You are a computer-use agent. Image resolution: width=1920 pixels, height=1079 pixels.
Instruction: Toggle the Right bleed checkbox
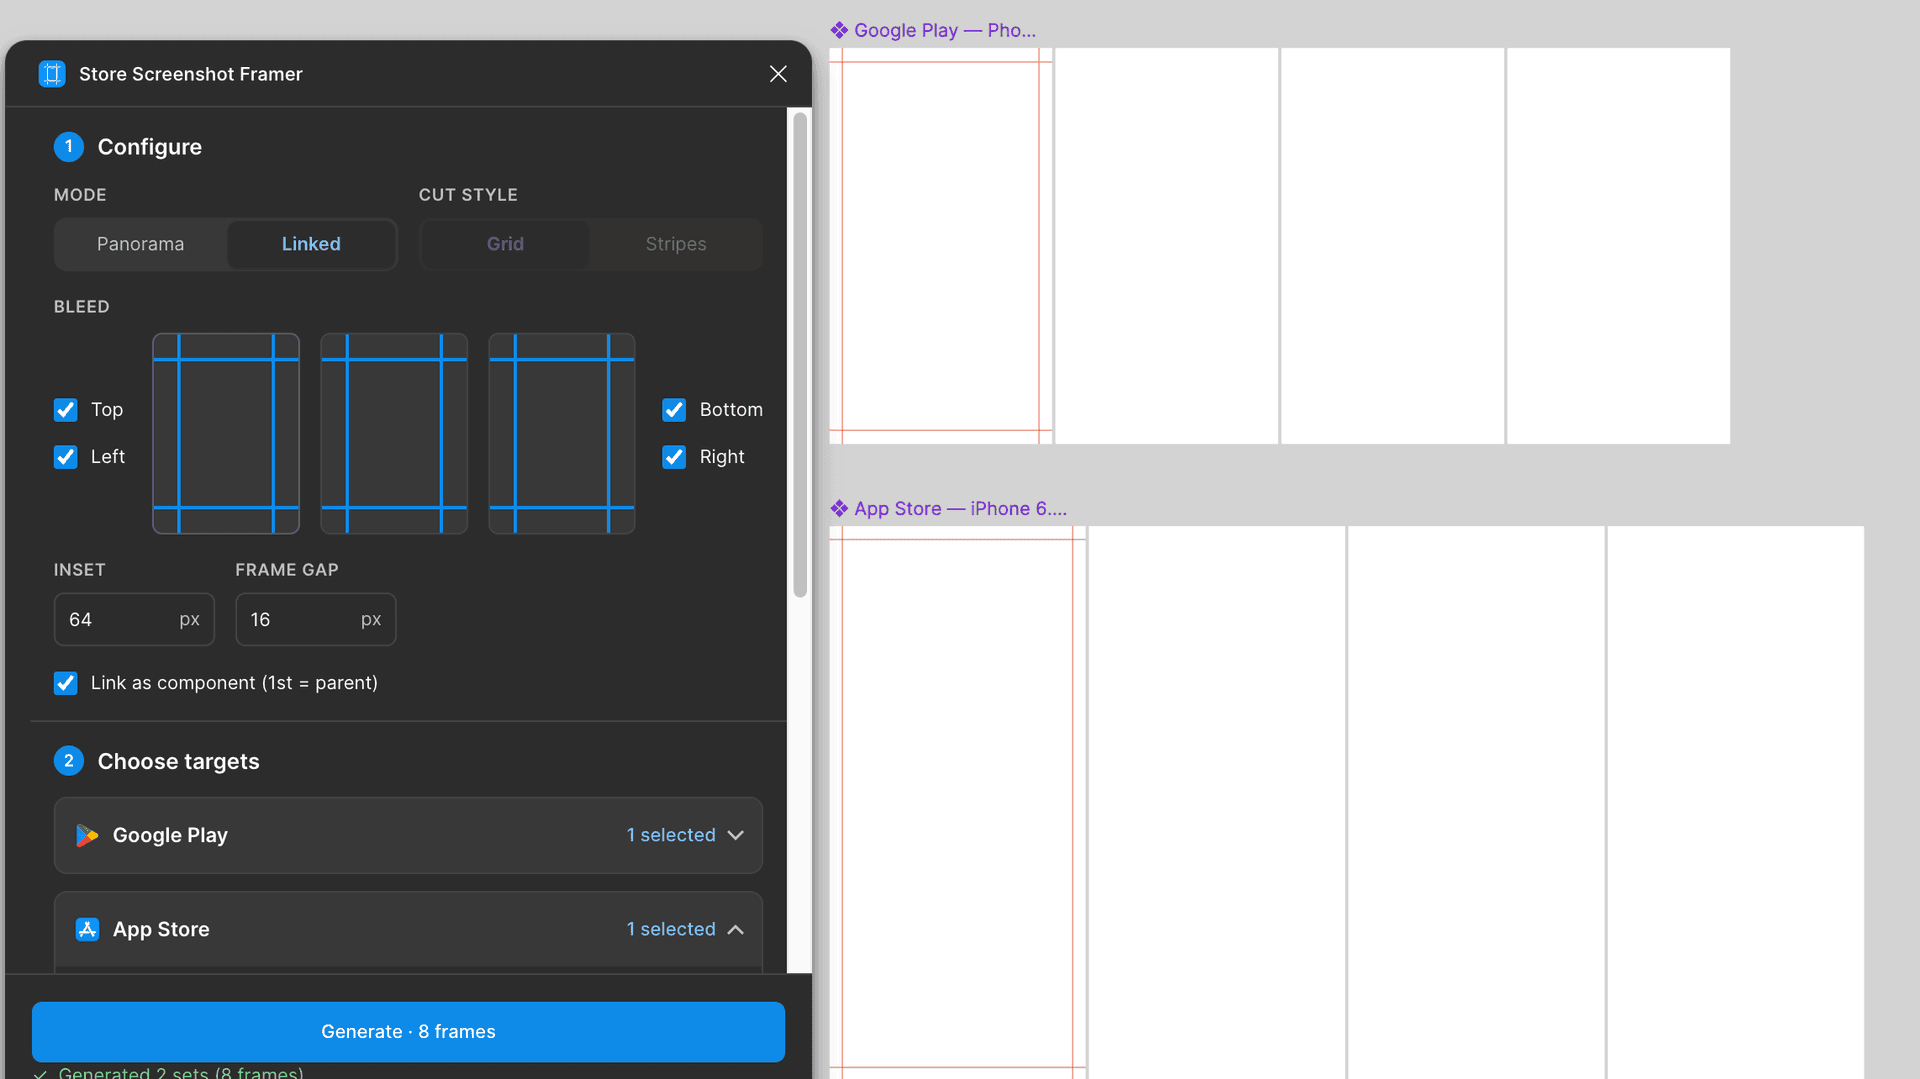674,457
